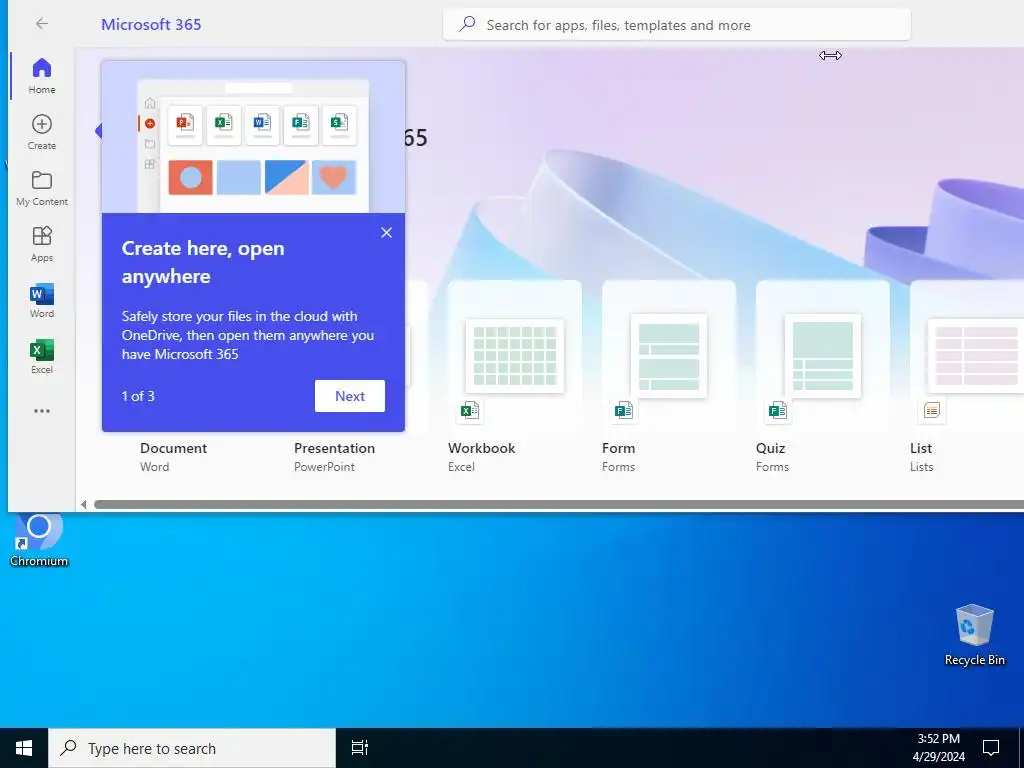Screen dimensions: 1024x768
Task: Click the Forms icon on the Quiz card
Action: coord(778,410)
